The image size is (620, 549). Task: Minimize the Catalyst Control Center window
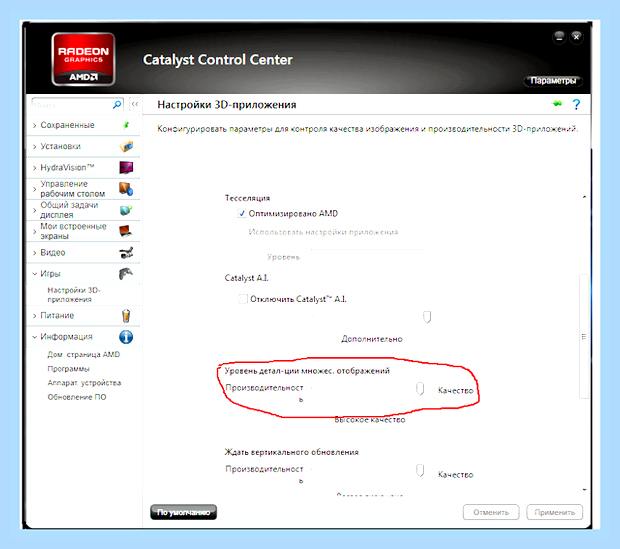tap(559, 38)
